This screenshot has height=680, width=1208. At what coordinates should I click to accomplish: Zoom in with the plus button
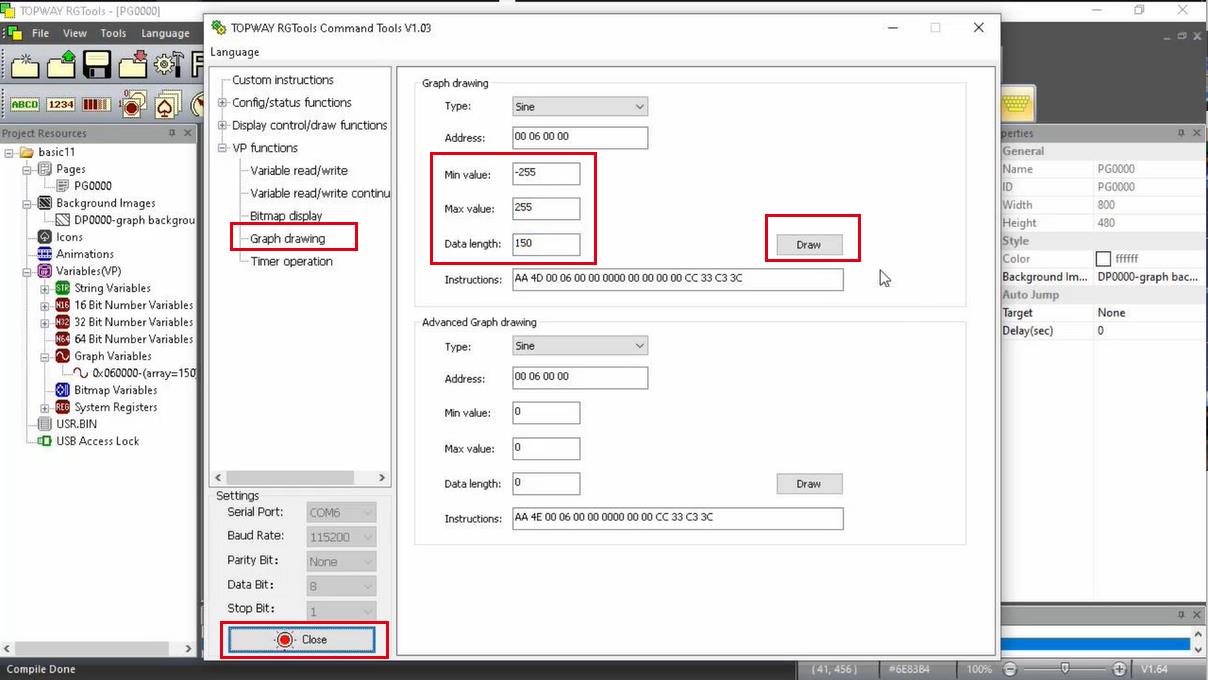tap(1119, 669)
